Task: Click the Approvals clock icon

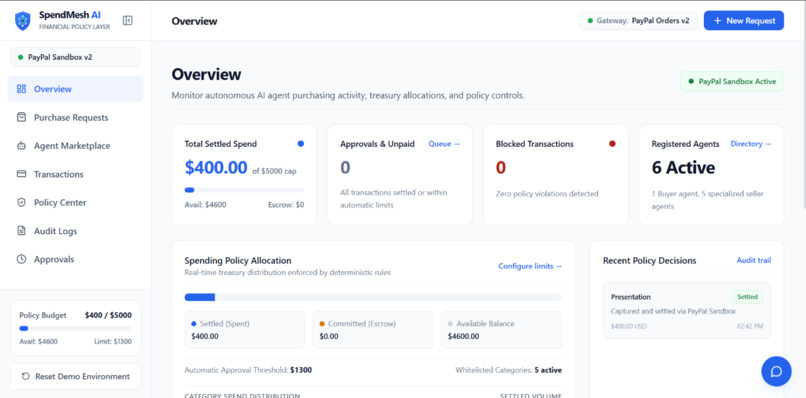Action: click(x=21, y=259)
